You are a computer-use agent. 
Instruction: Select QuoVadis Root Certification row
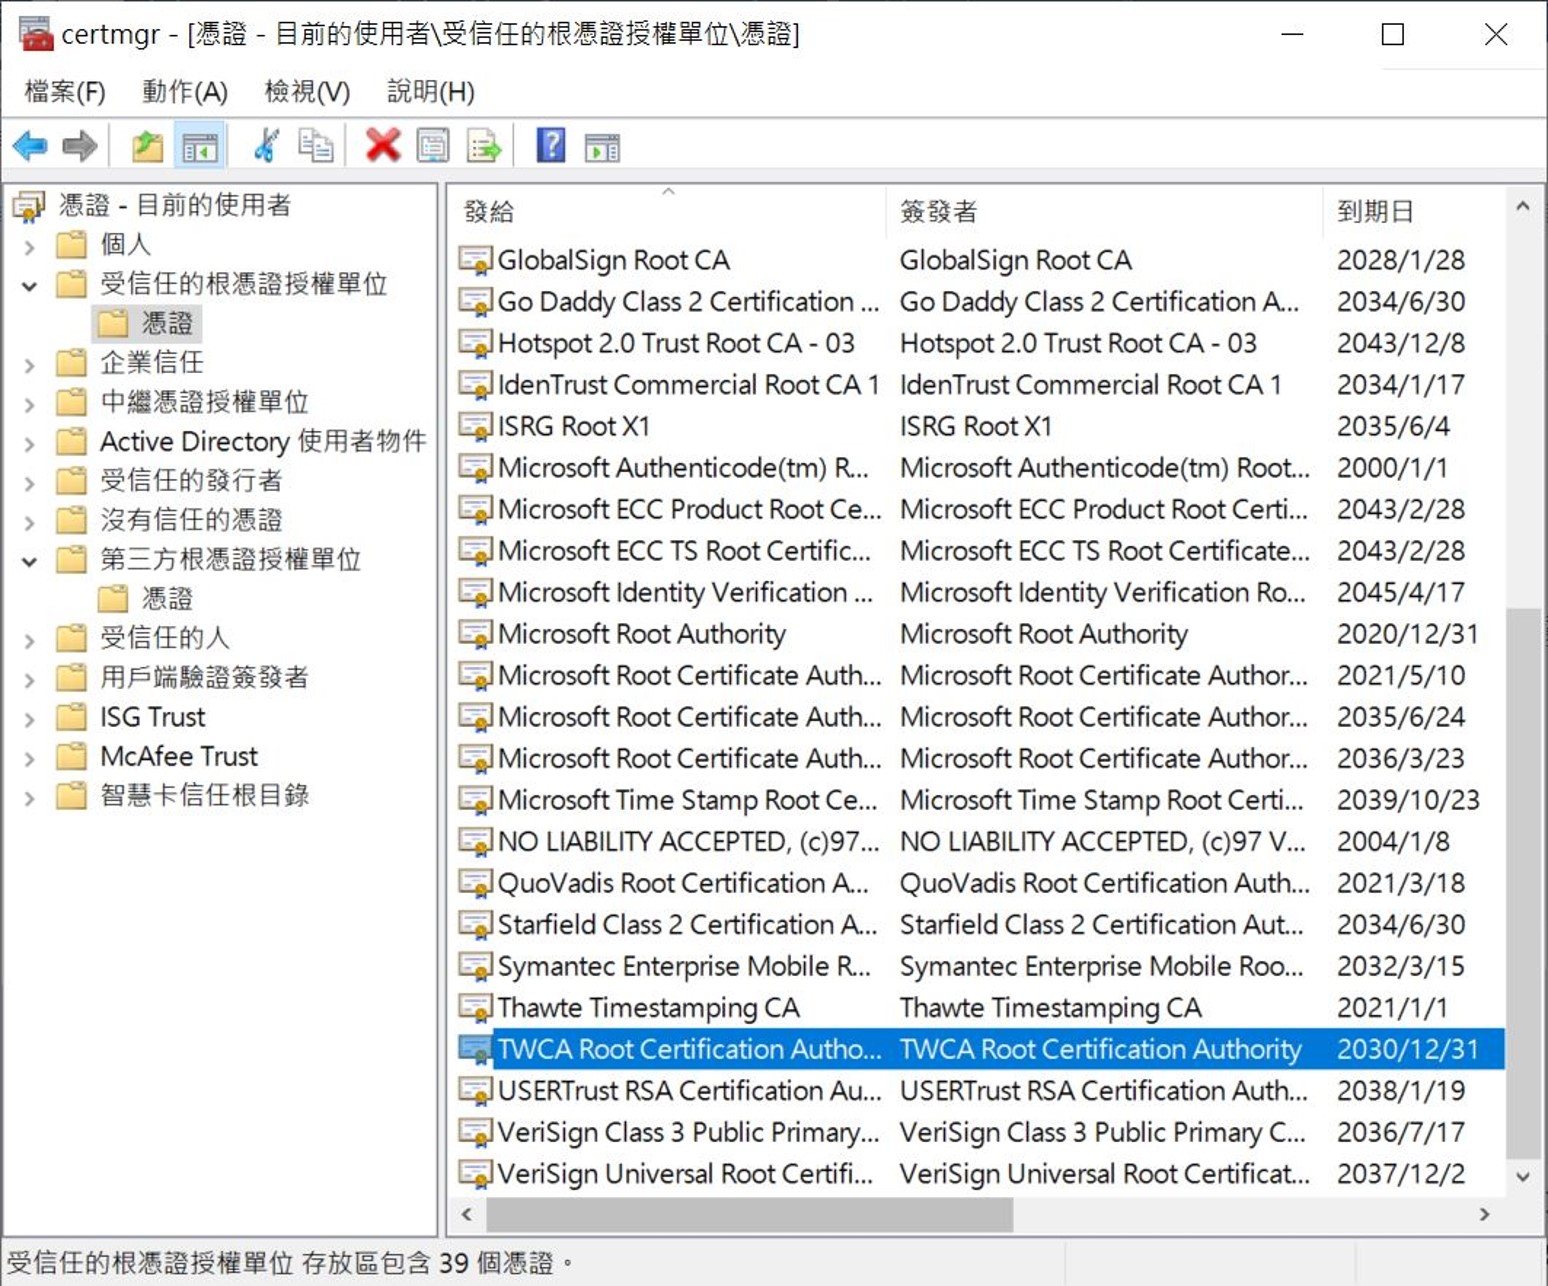click(x=980, y=883)
